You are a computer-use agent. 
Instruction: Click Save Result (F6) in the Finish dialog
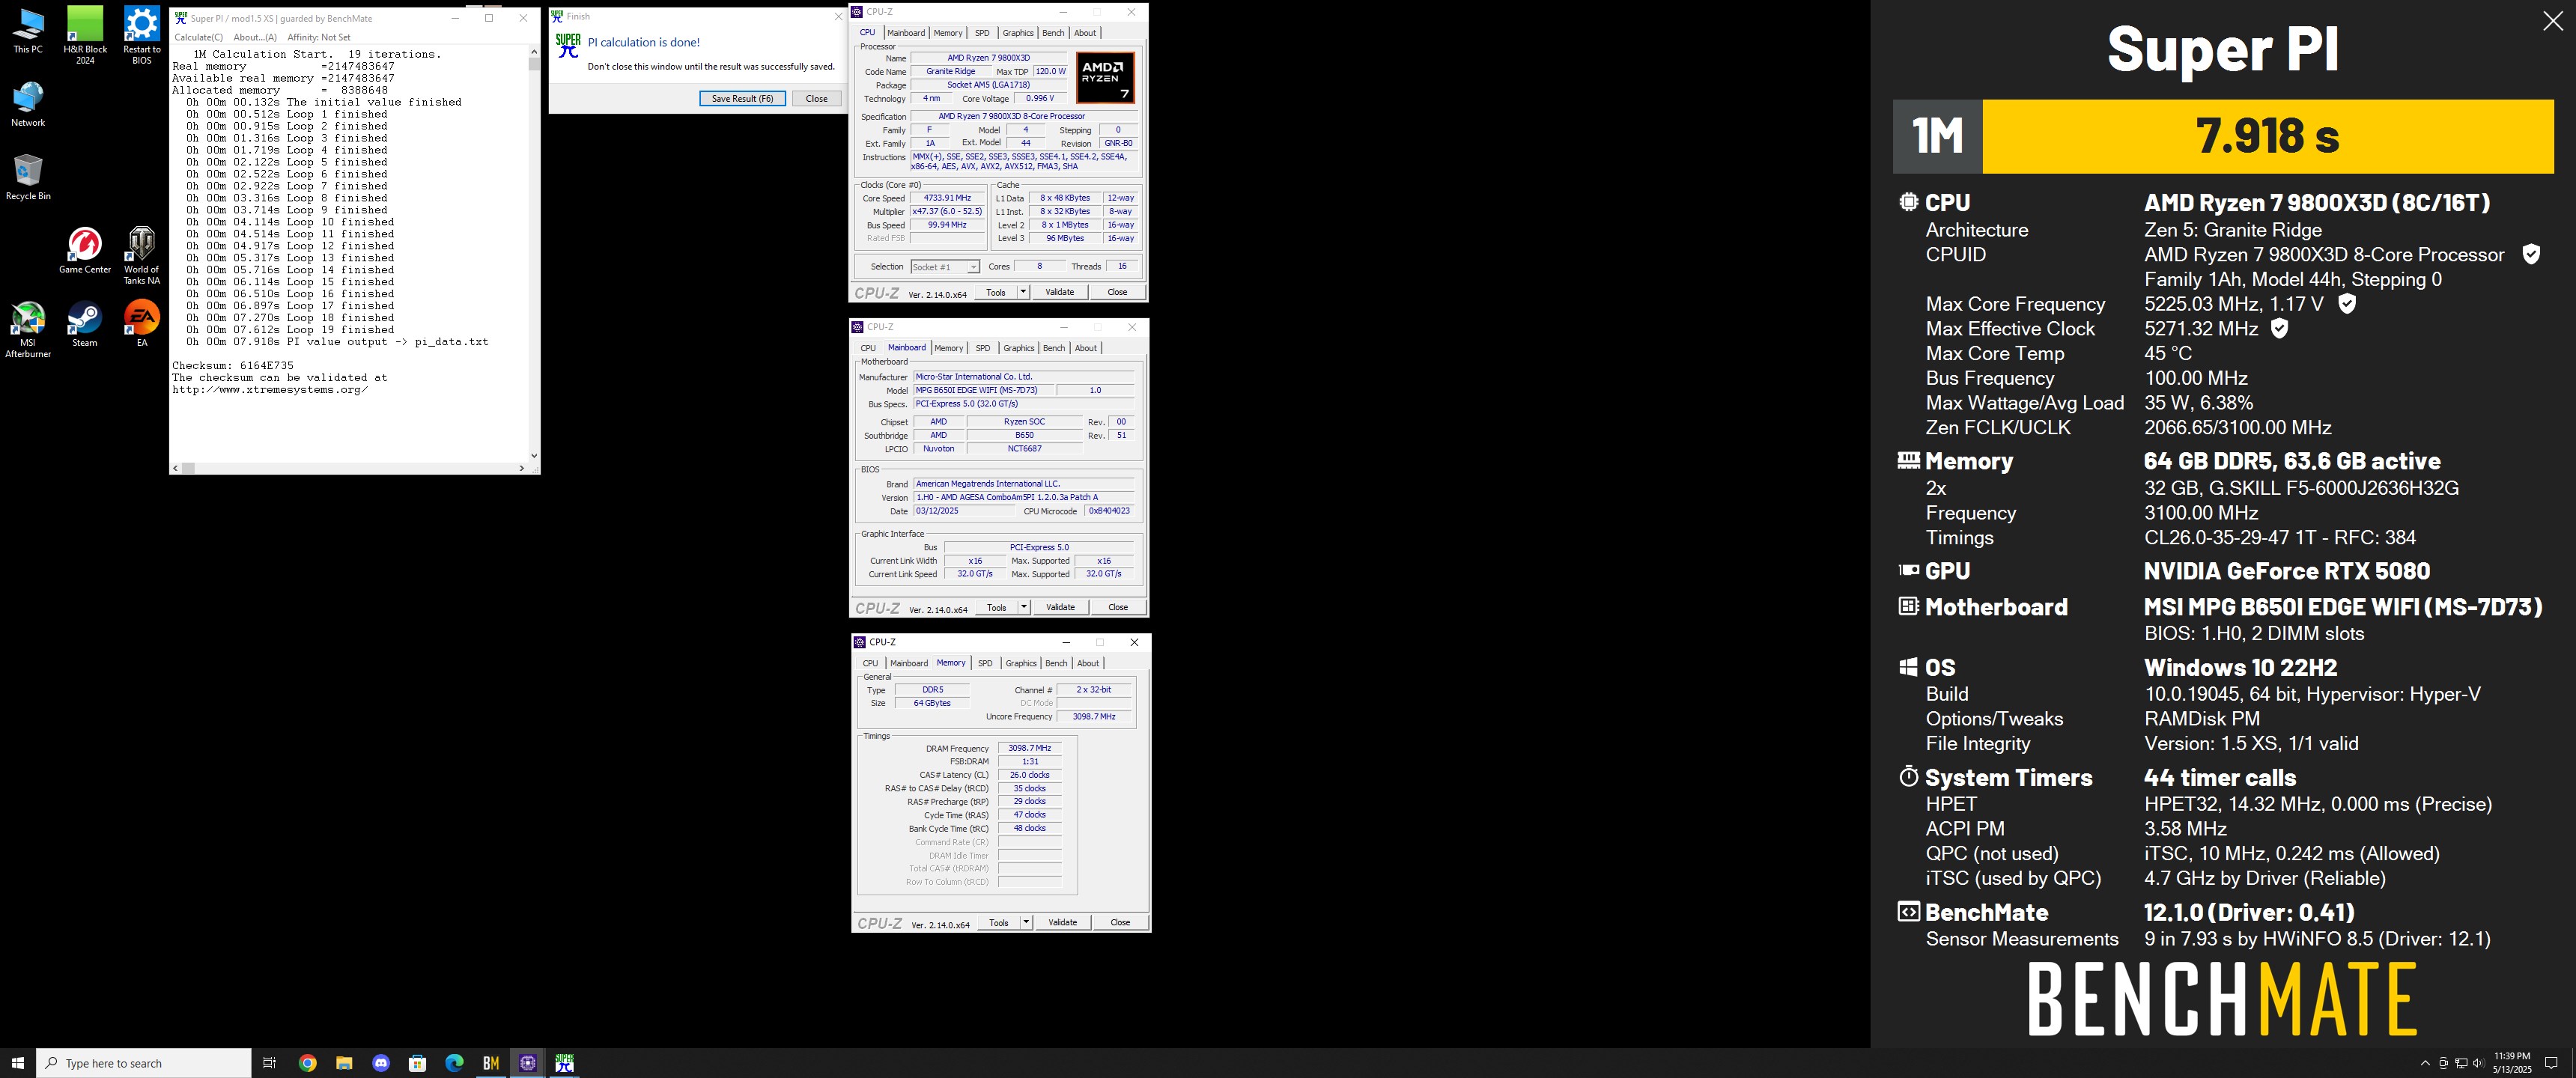click(x=742, y=99)
